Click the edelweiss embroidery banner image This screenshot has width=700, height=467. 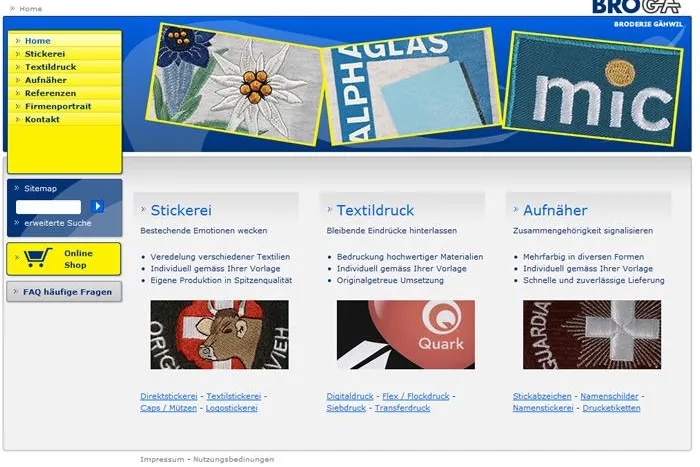click(236, 84)
